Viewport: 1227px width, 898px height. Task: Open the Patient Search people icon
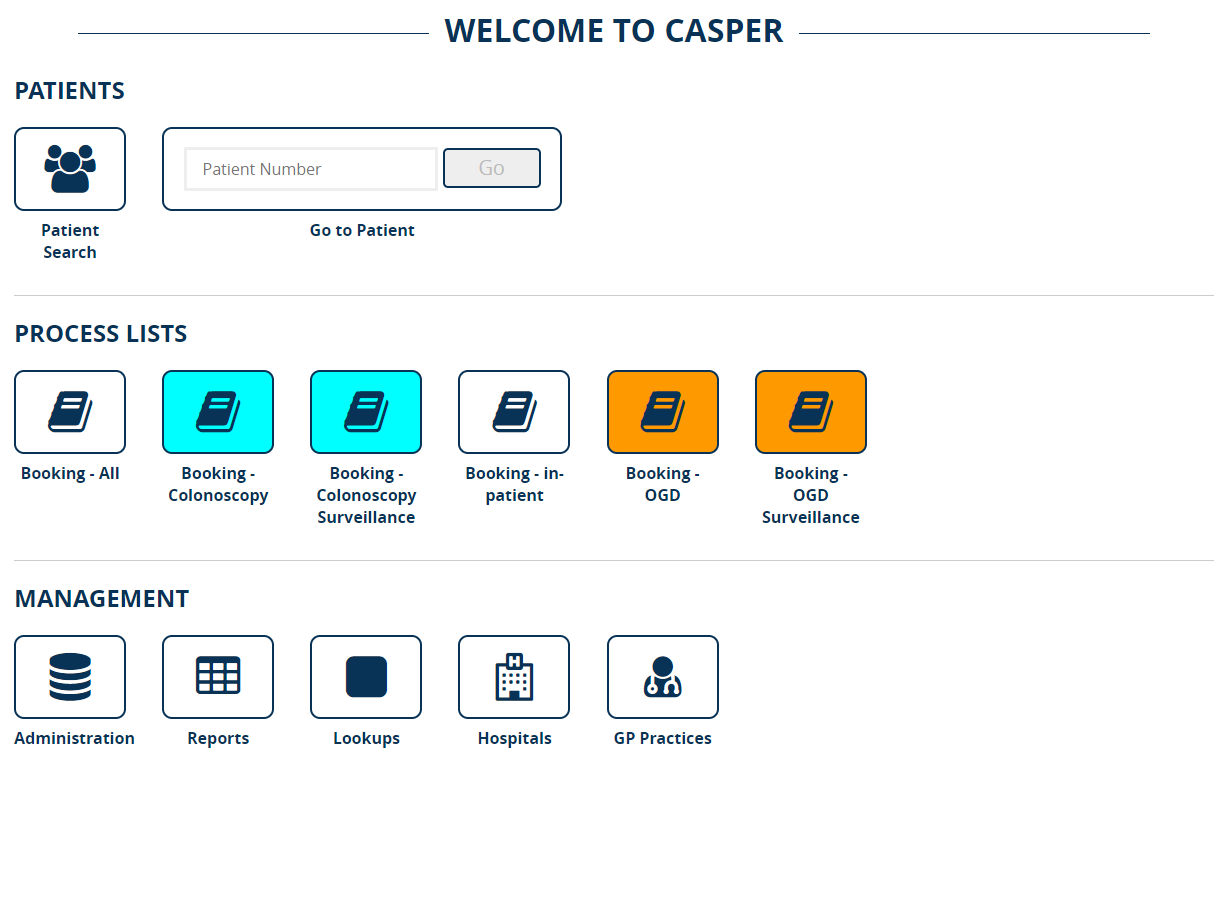click(x=70, y=169)
